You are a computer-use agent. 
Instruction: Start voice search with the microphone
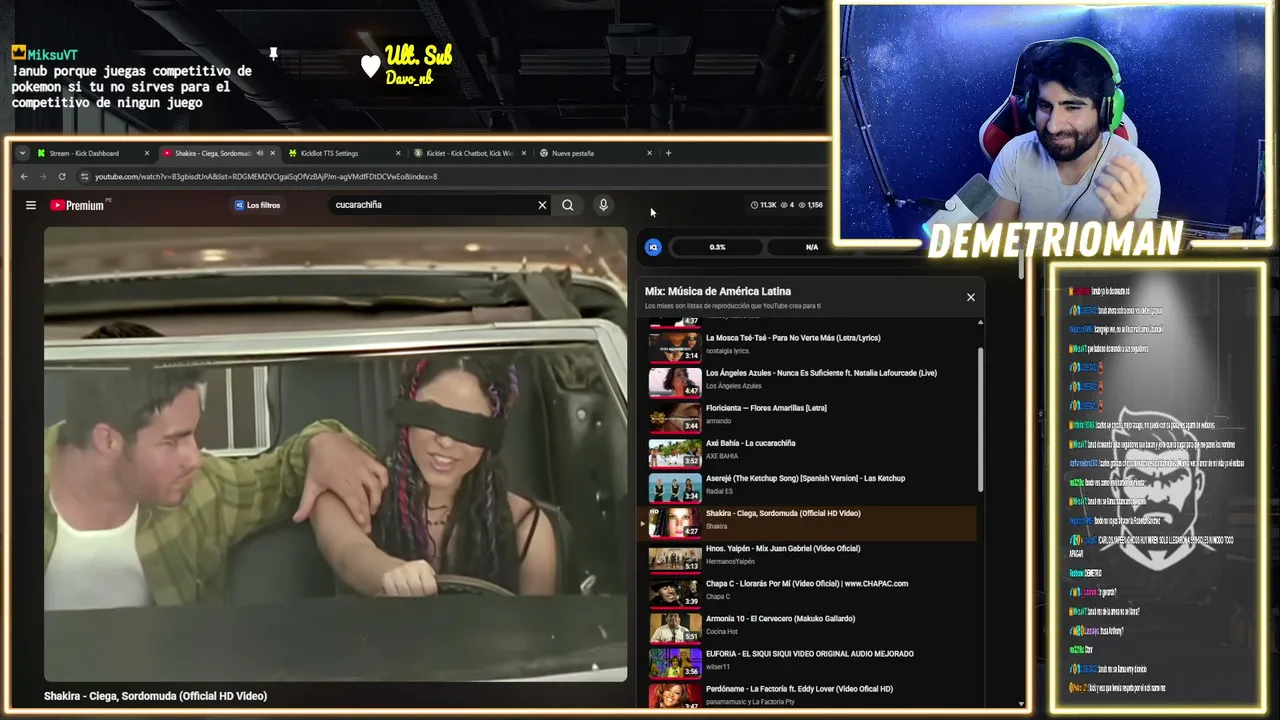(603, 205)
